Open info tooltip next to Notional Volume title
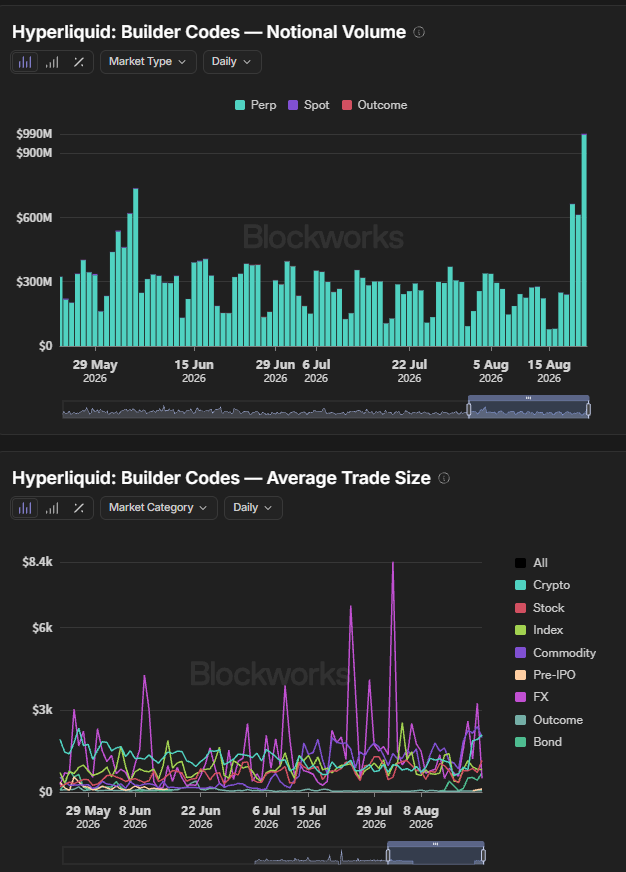Screen dimensions: 626x872 [419, 32]
